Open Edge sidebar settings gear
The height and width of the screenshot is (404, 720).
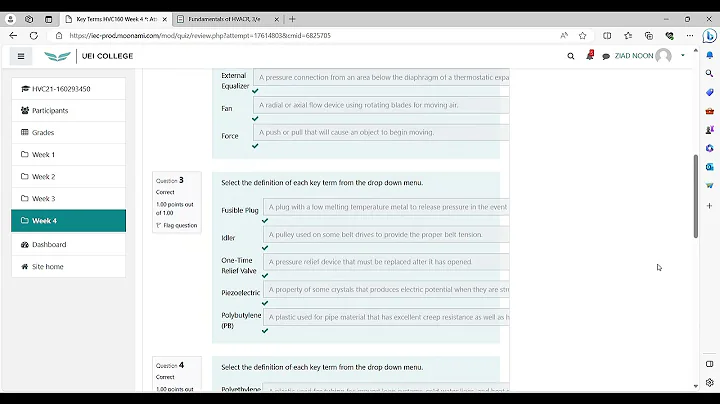(x=709, y=382)
